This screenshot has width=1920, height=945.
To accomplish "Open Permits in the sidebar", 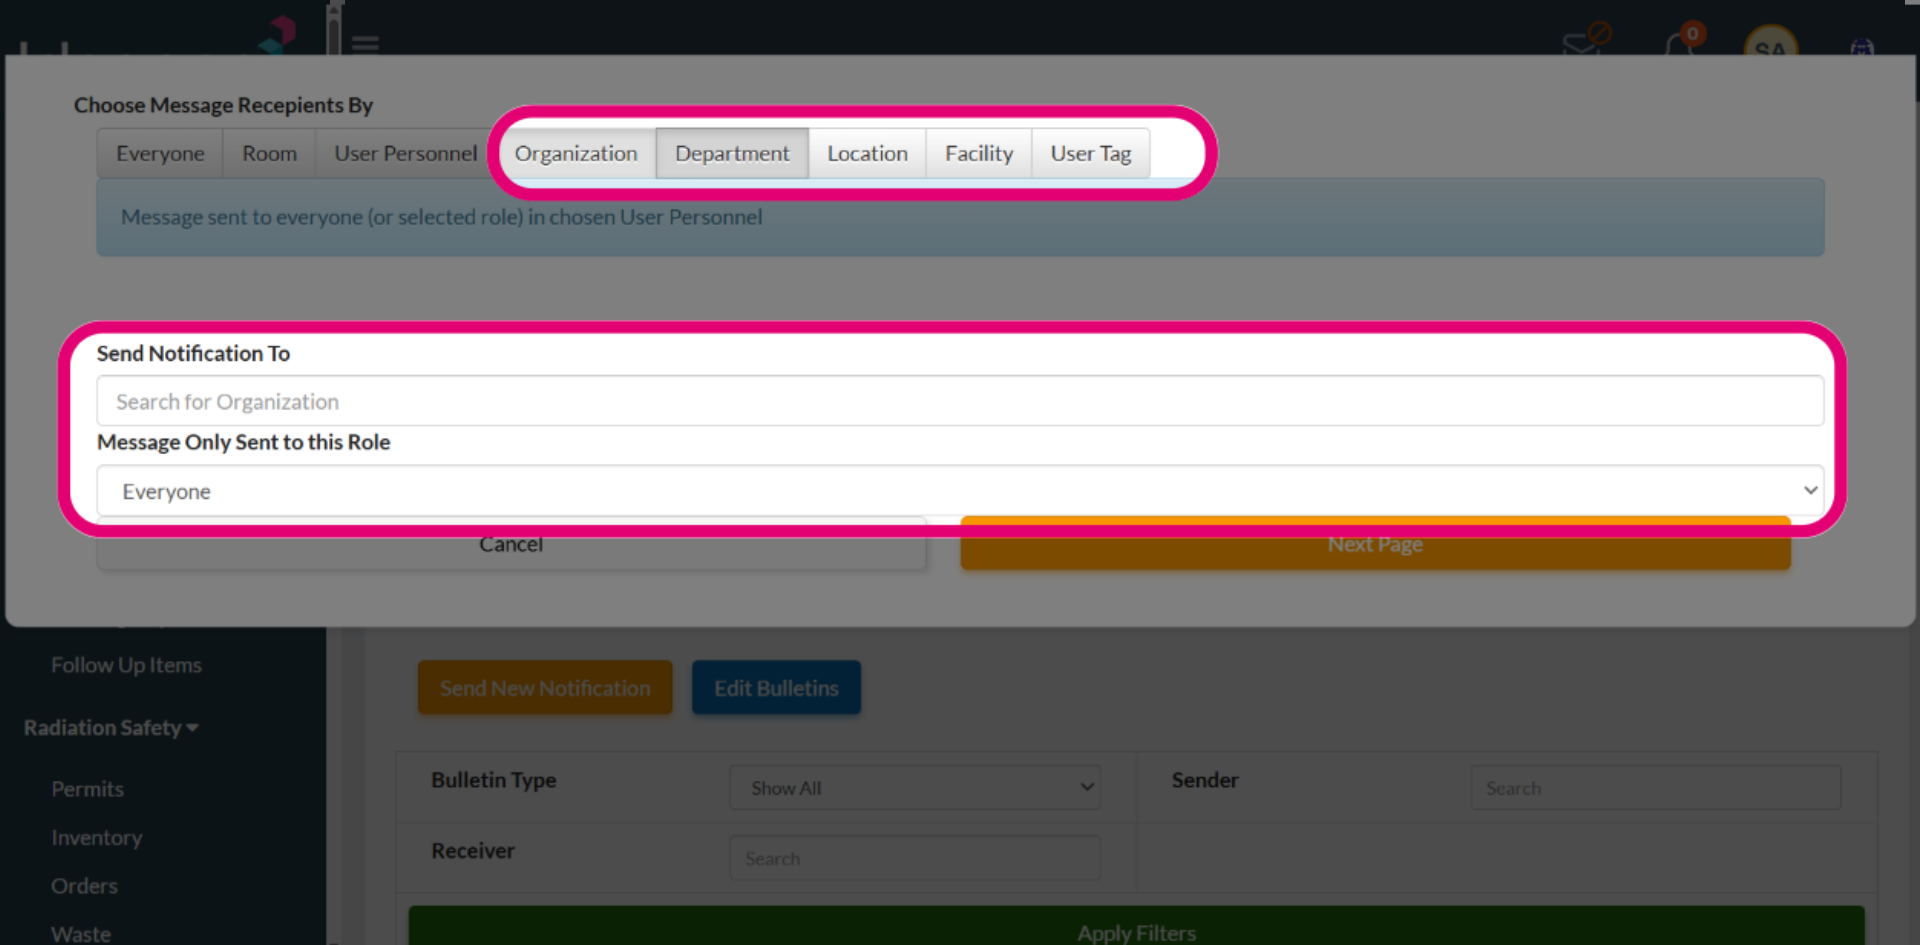I will (88, 789).
